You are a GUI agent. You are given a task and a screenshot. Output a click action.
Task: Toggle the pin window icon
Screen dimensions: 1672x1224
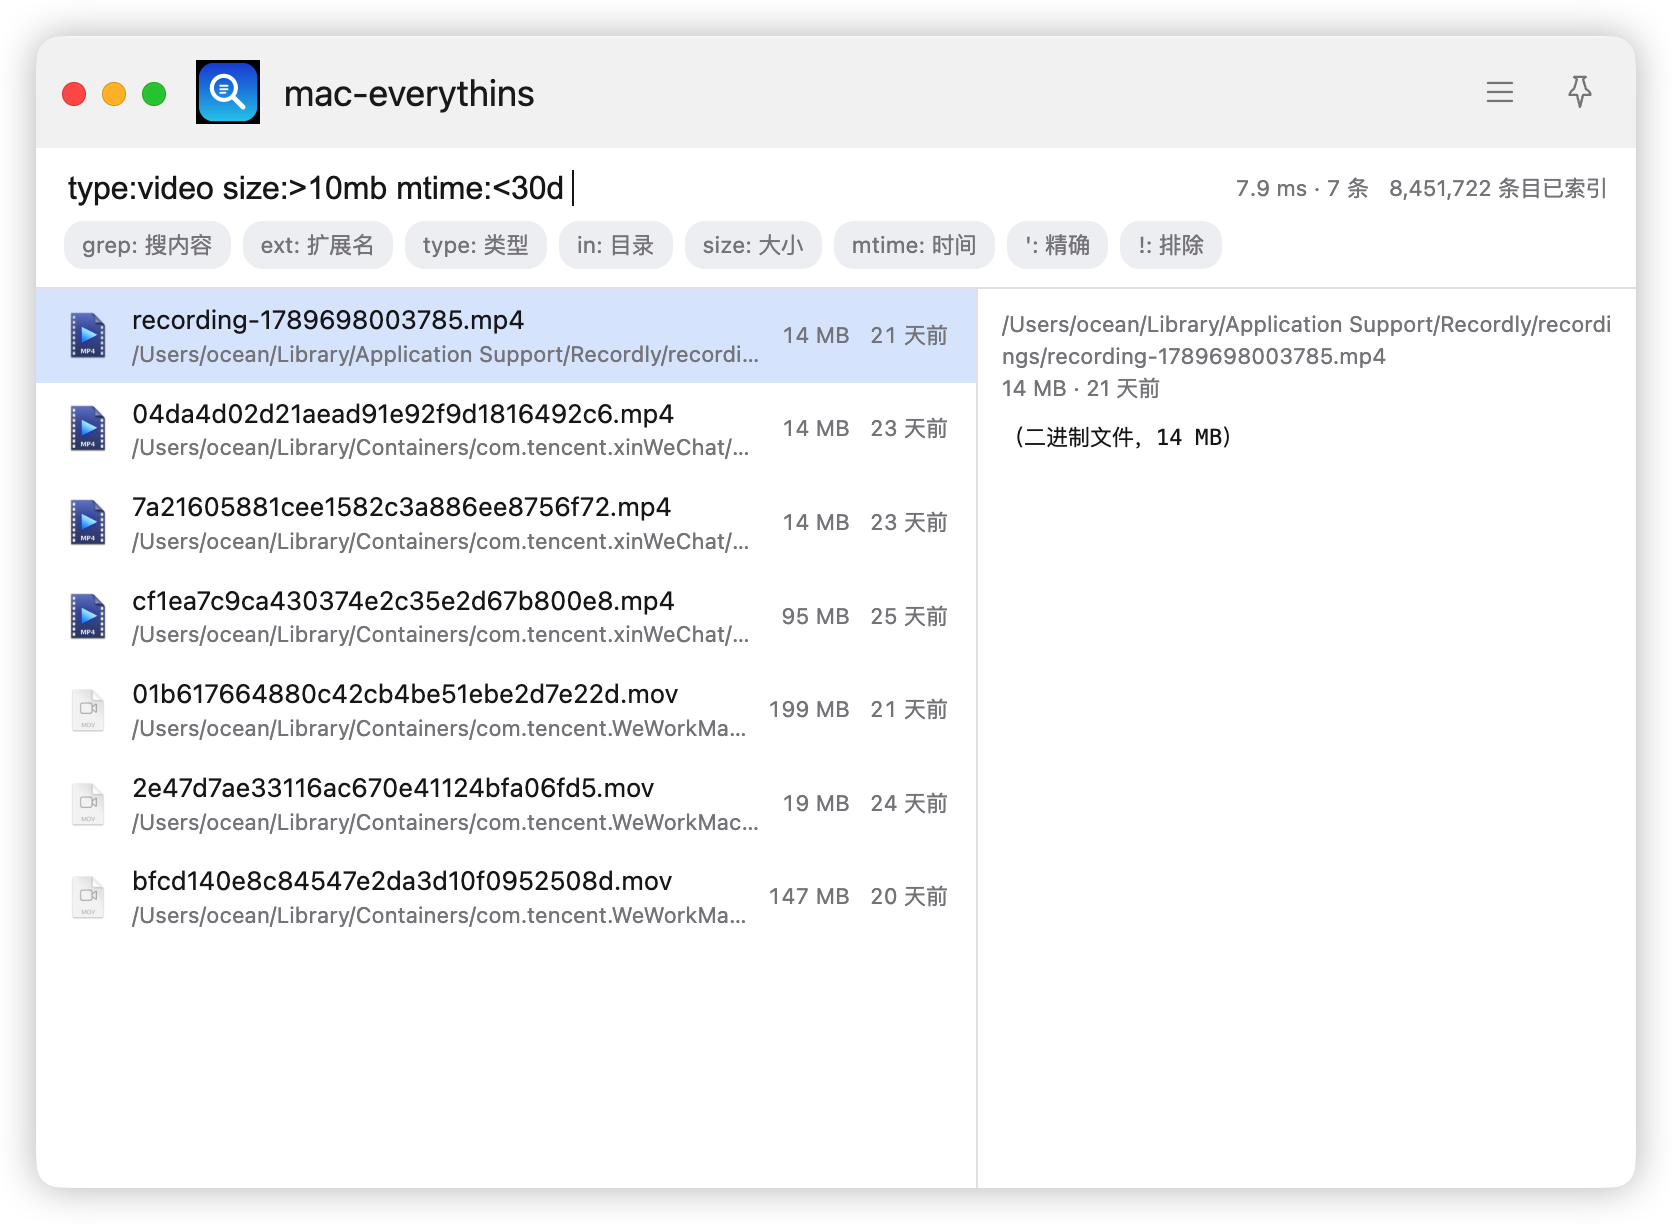tap(1579, 92)
